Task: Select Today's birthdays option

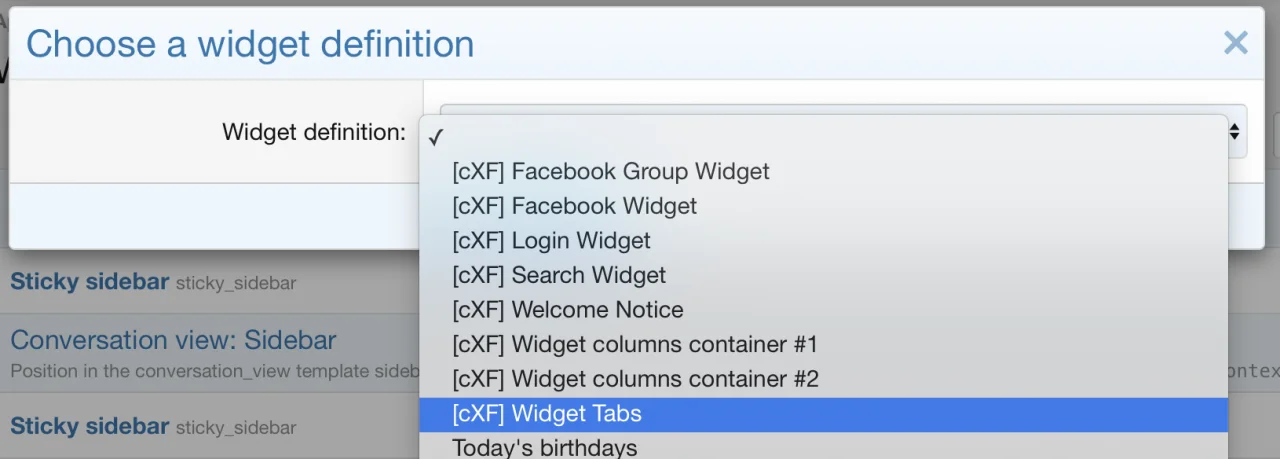Action: click(544, 447)
